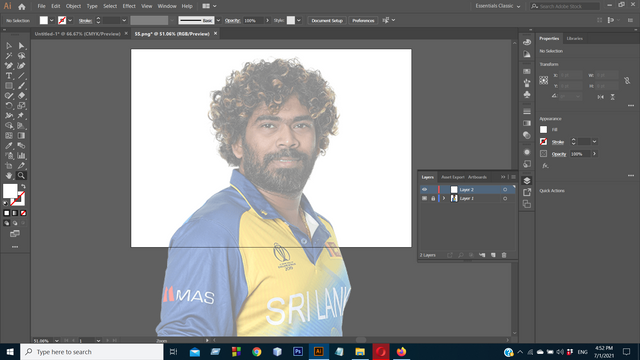Viewport: 640px width, 360px height.
Task: Toggle constrain width and height proportions
Action: pos(627,81)
